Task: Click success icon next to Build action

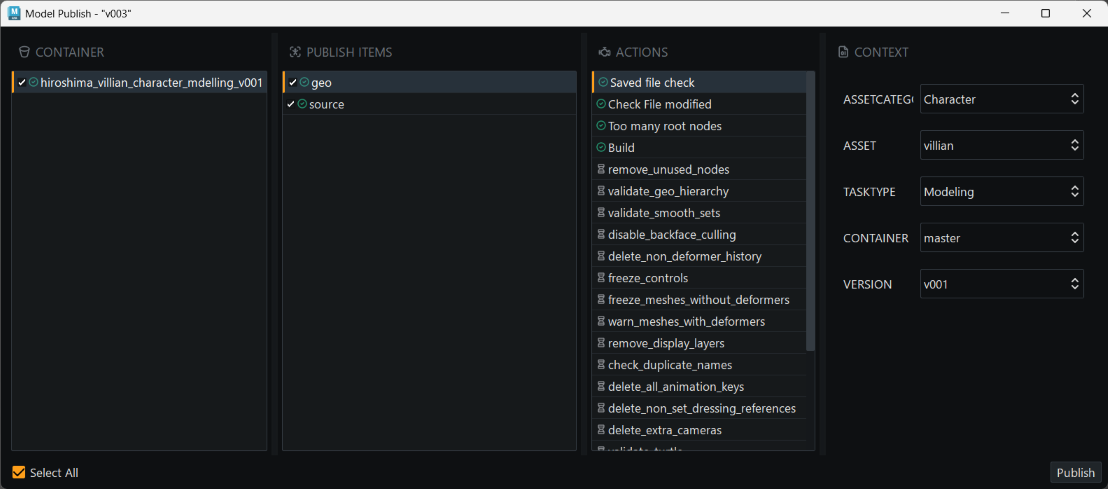Action: (601, 148)
